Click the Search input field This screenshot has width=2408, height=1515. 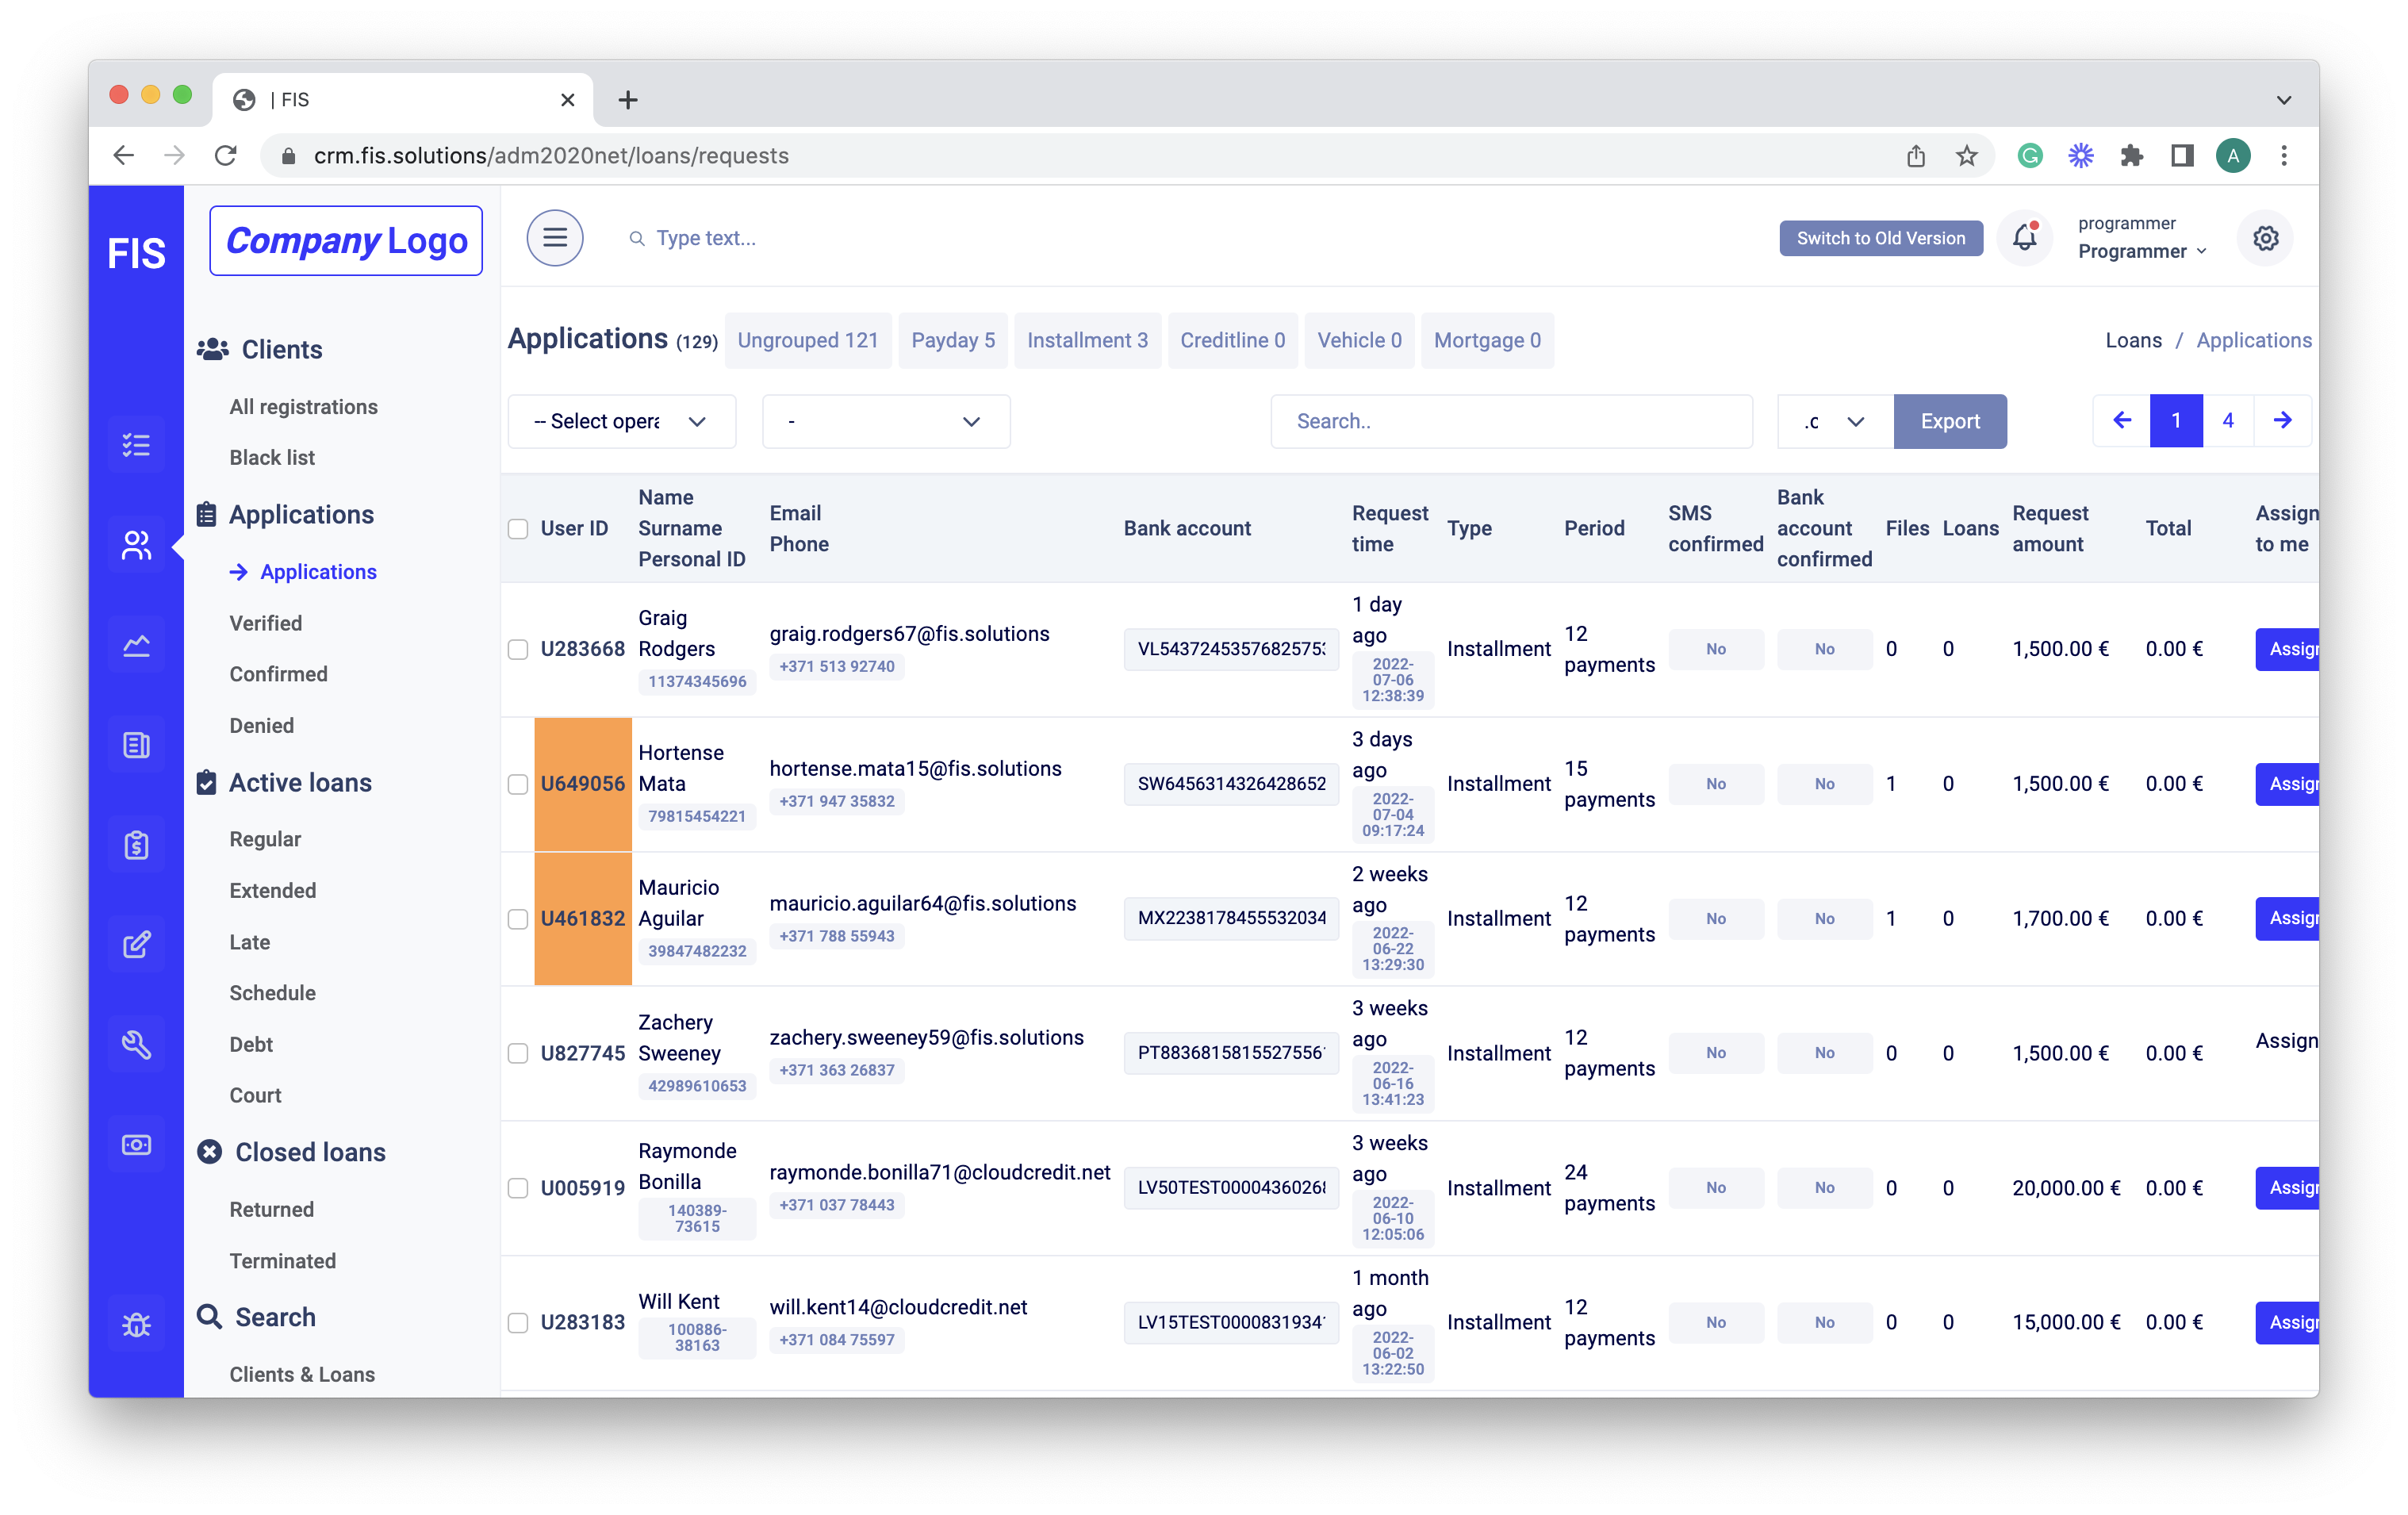1511,420
